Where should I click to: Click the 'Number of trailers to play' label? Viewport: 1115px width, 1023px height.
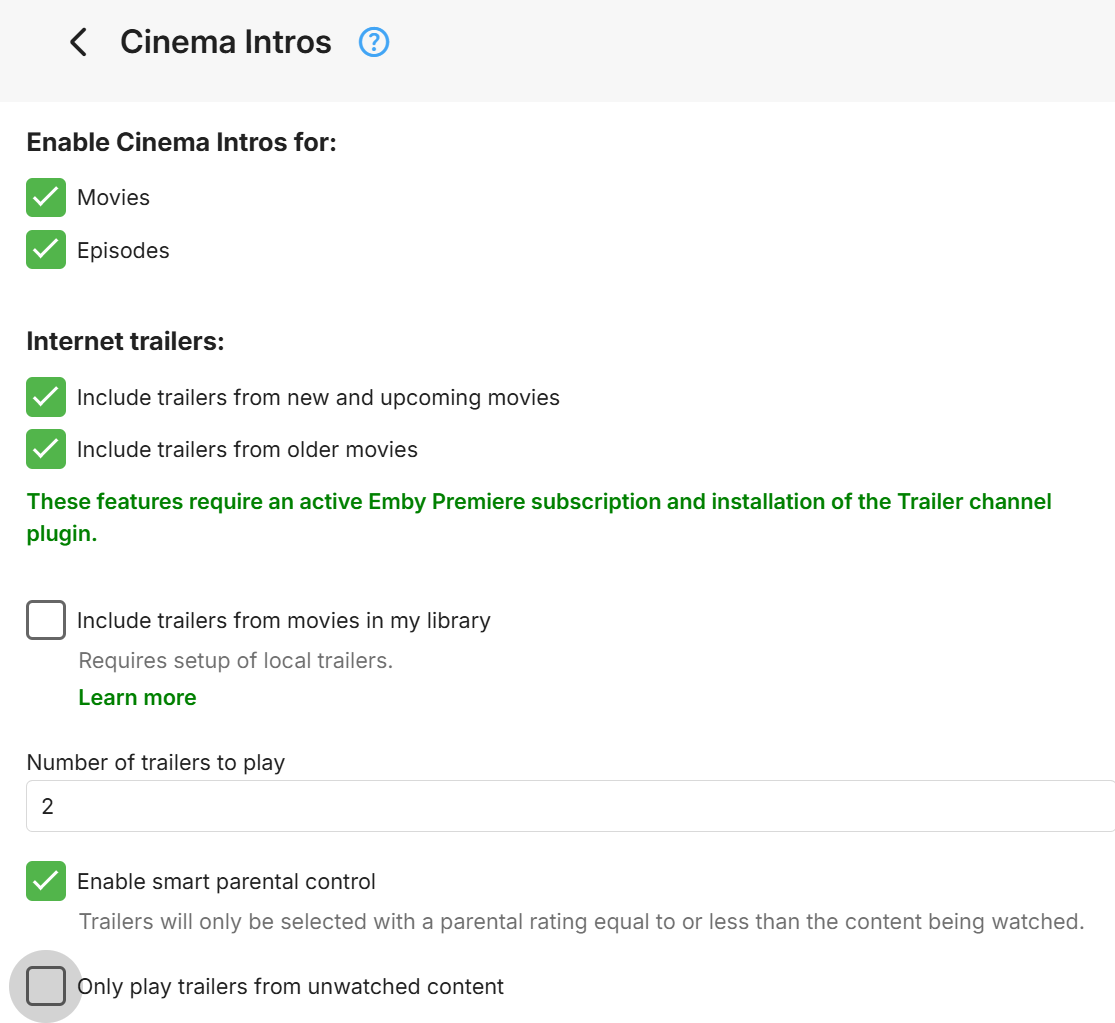pyautogui.click(x=155, y=762)
